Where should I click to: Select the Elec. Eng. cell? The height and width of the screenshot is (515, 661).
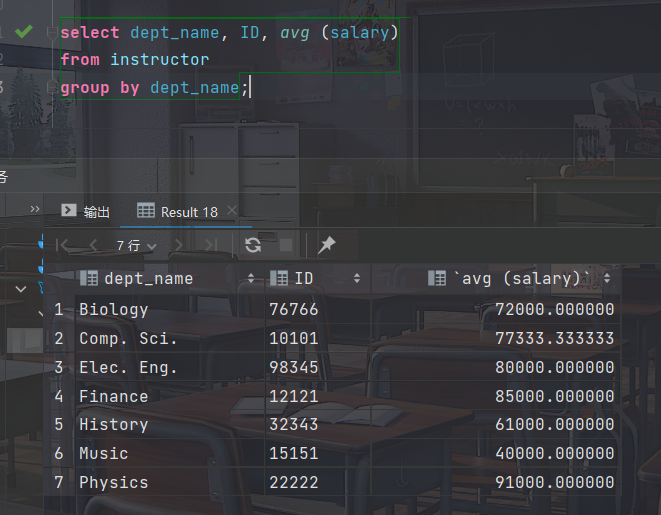[170, 367]
